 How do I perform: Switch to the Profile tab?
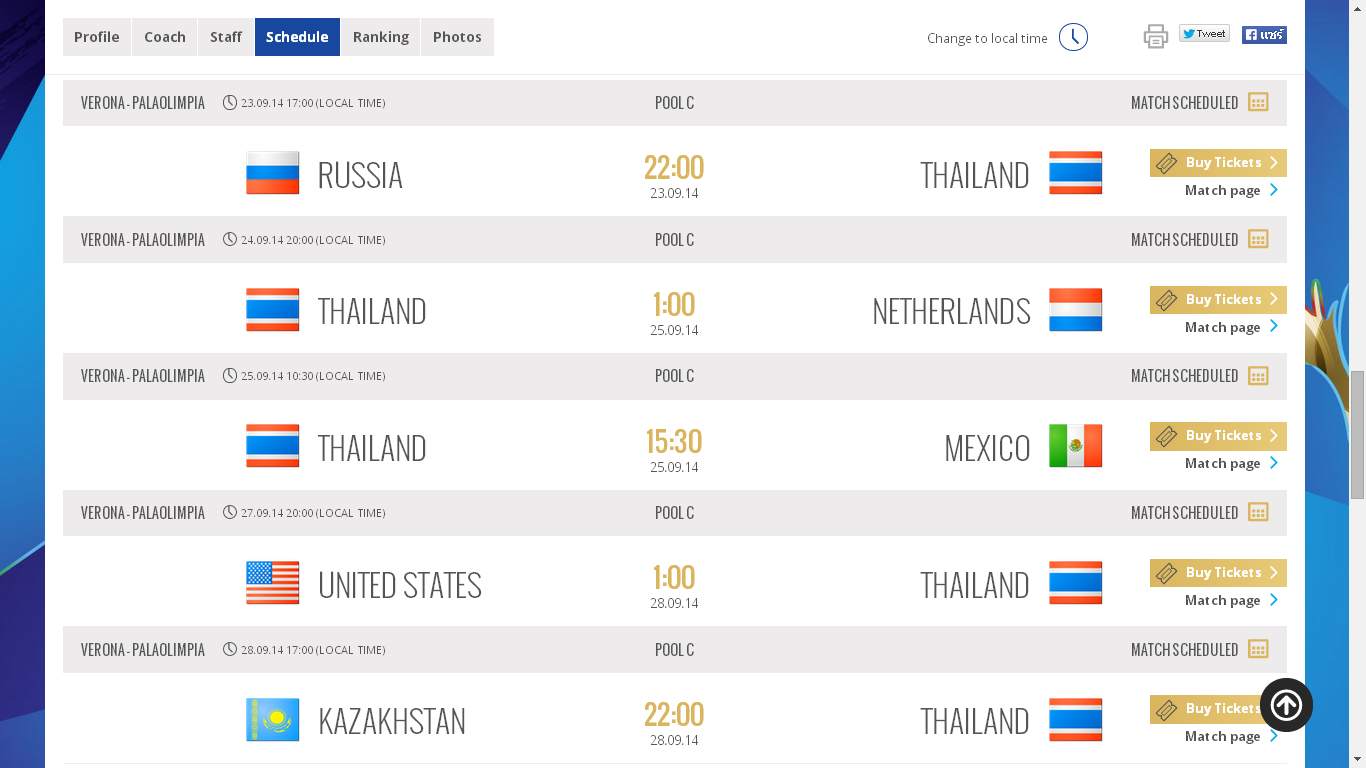pos(97,37)
